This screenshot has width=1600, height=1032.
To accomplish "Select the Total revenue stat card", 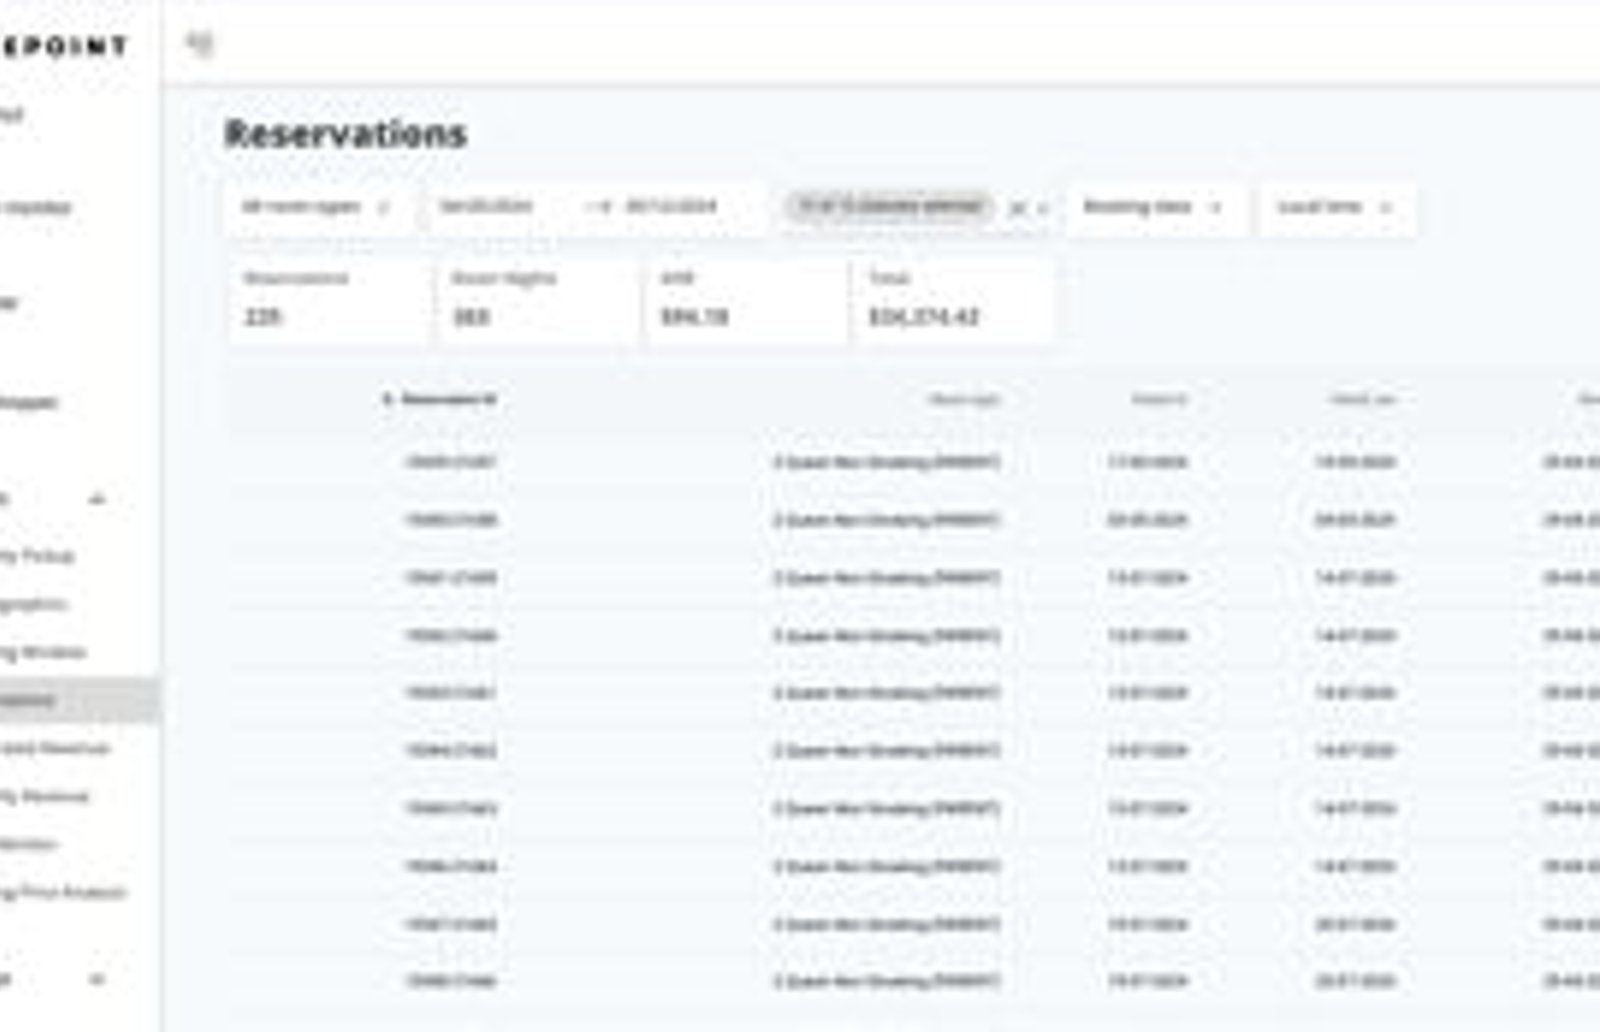I will (953, 300).
